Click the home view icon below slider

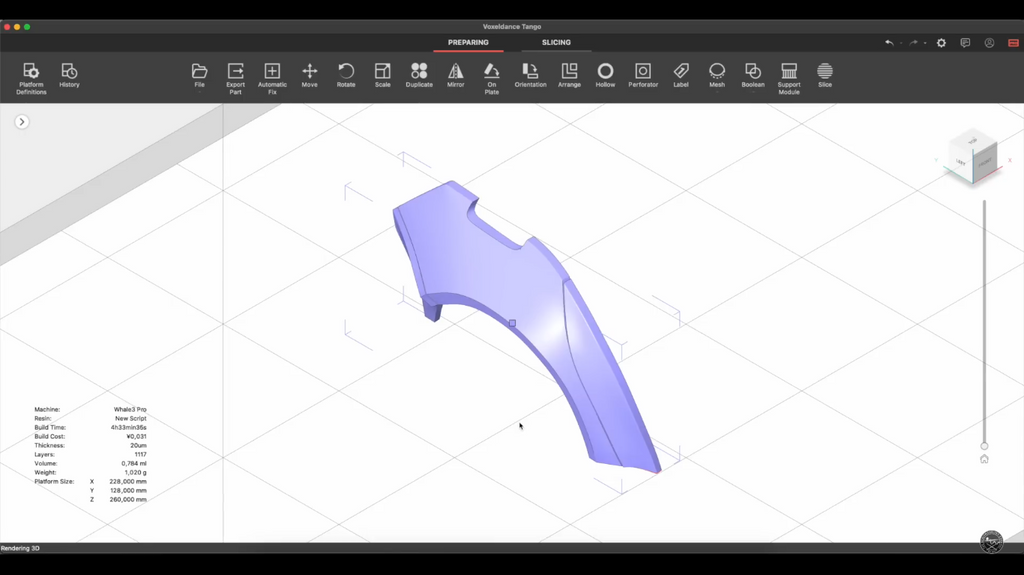pos(984,459)
